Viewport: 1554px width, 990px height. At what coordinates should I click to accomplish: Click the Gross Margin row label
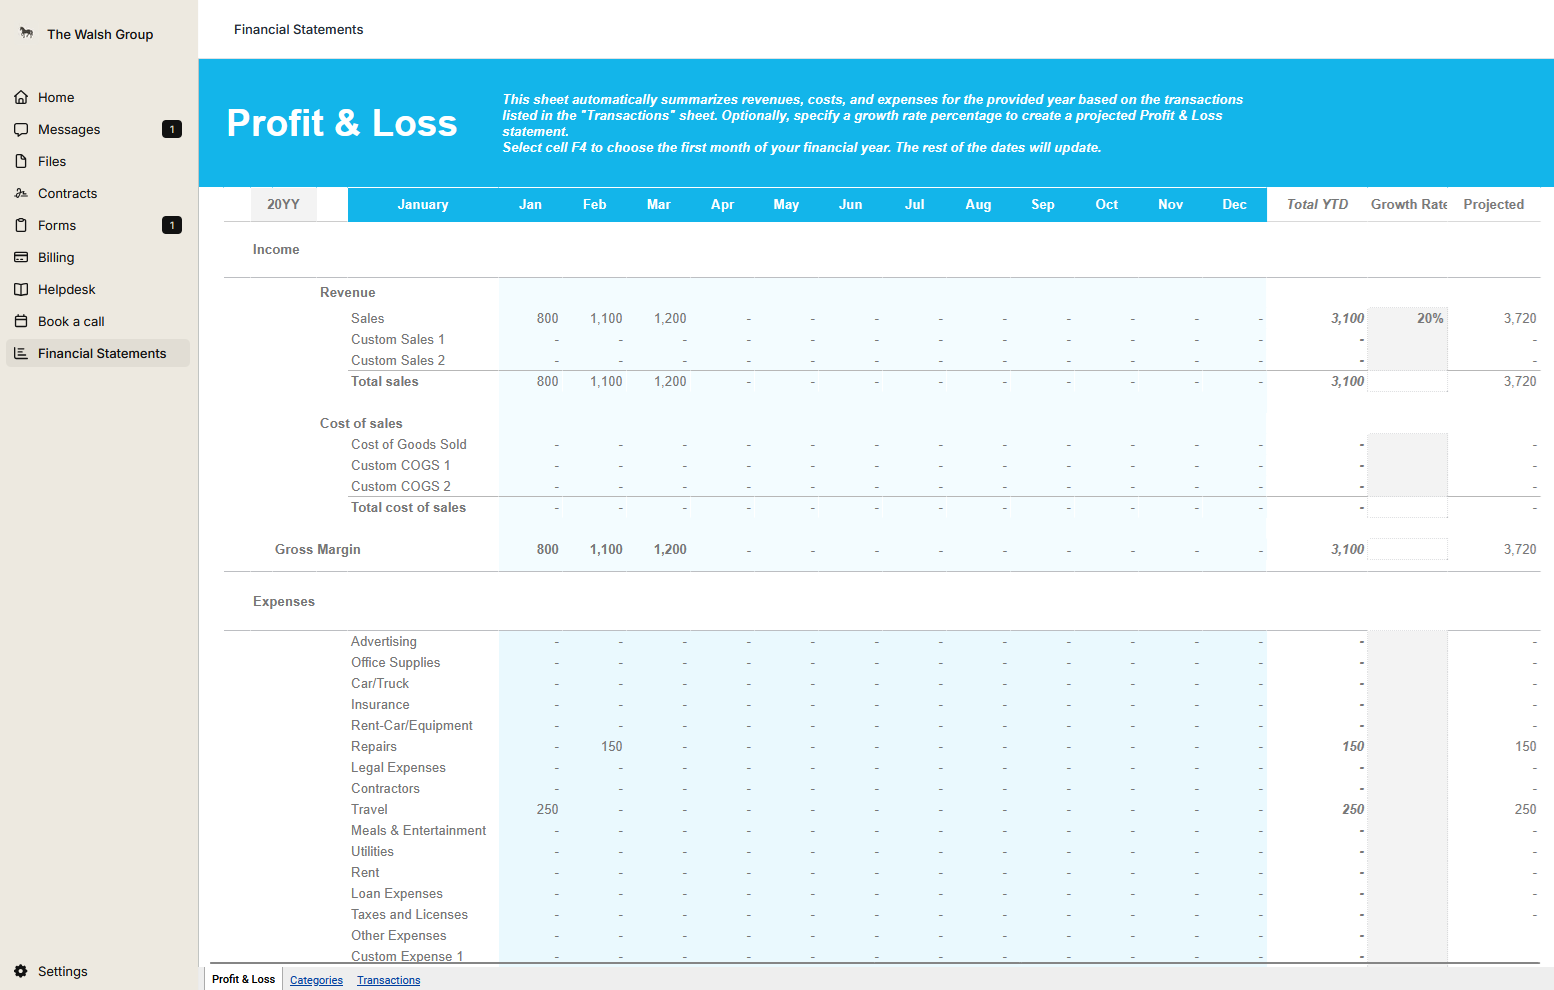(x=318, y=549)
